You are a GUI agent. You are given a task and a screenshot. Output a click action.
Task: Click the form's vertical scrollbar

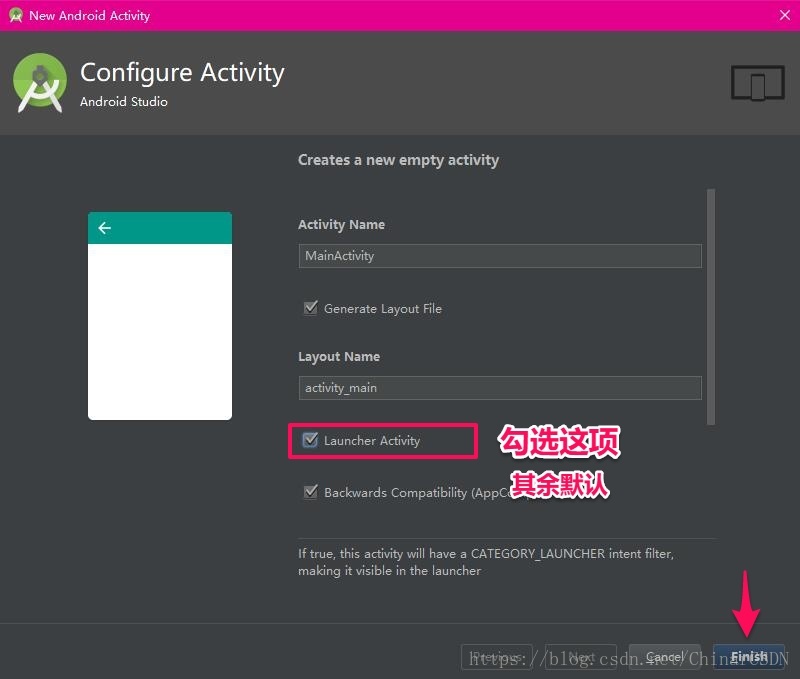coord(711,307)
